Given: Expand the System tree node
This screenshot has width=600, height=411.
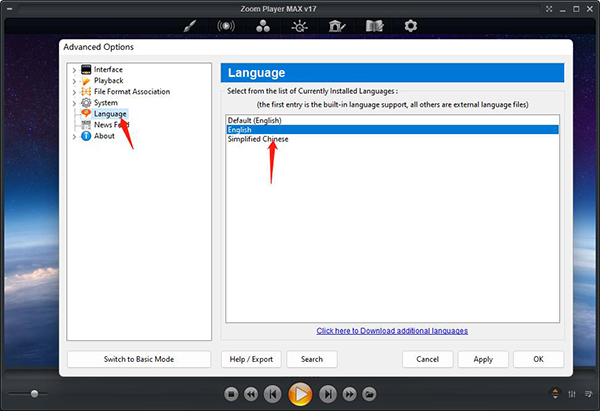Looking at the screenshot, I should pyautogui.click(x=74, y=103).
